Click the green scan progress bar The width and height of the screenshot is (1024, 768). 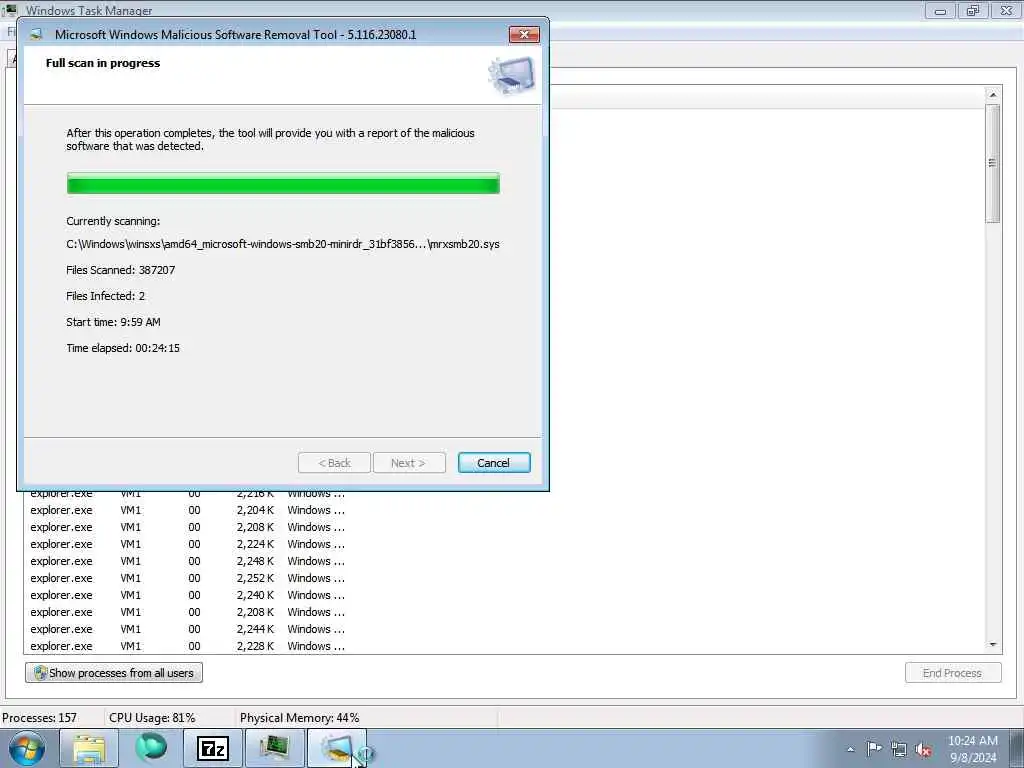click(x=283, y=184)
